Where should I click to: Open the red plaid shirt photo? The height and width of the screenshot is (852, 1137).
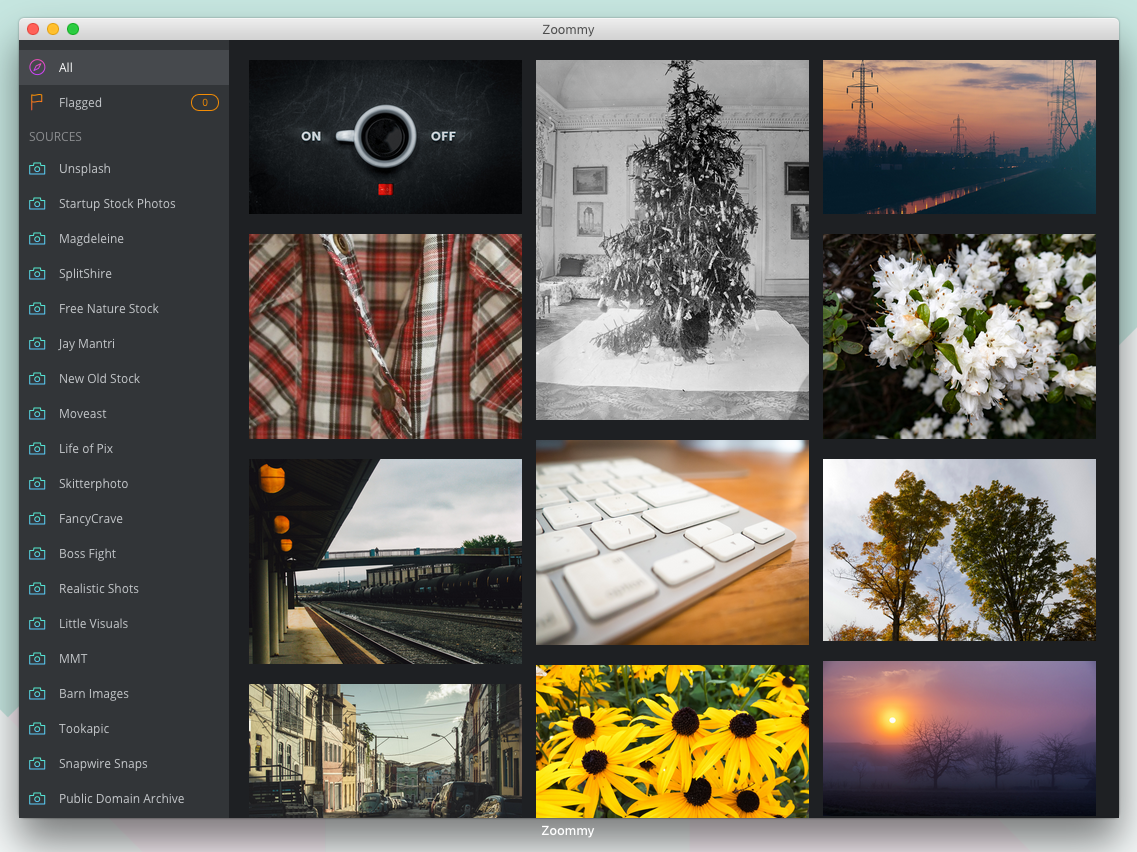(385, 336)
